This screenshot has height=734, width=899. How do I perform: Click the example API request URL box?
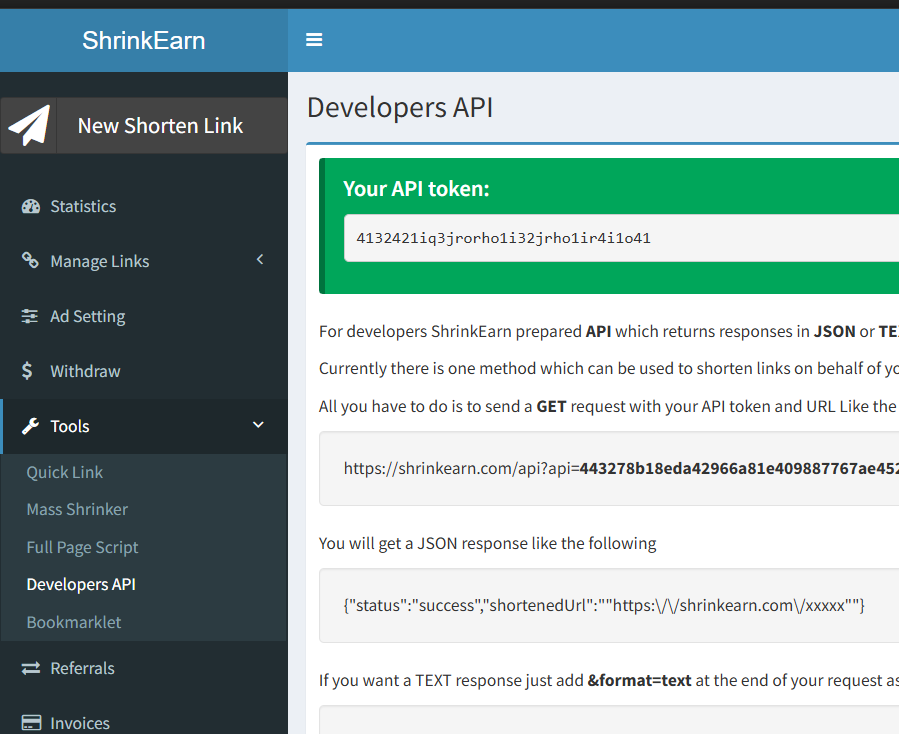(x=609, y=468)
